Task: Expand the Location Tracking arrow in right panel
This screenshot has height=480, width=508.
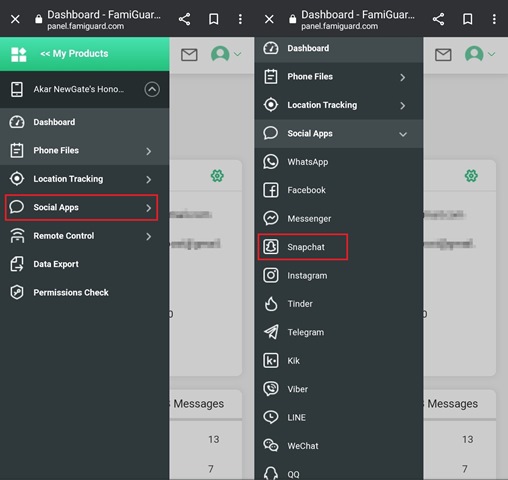Action: pyautogui.click(x=403, y=106)
